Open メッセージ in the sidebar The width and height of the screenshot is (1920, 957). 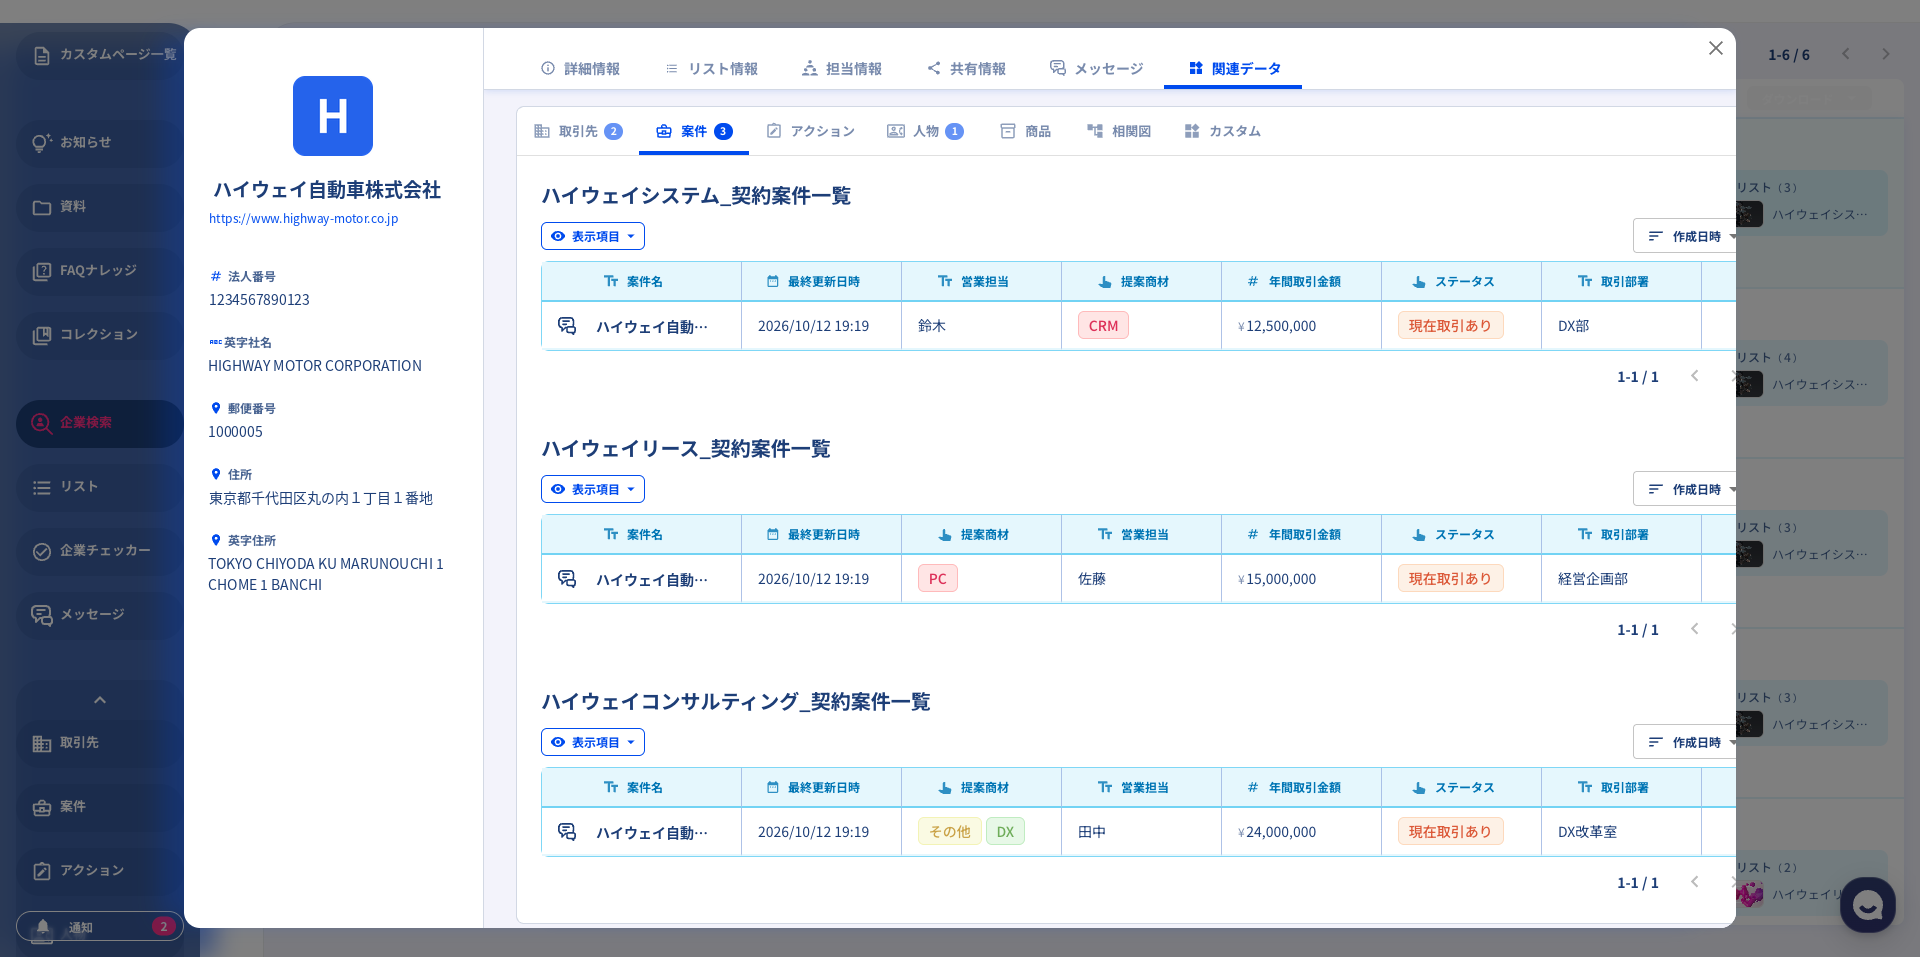tap(99, 615)
